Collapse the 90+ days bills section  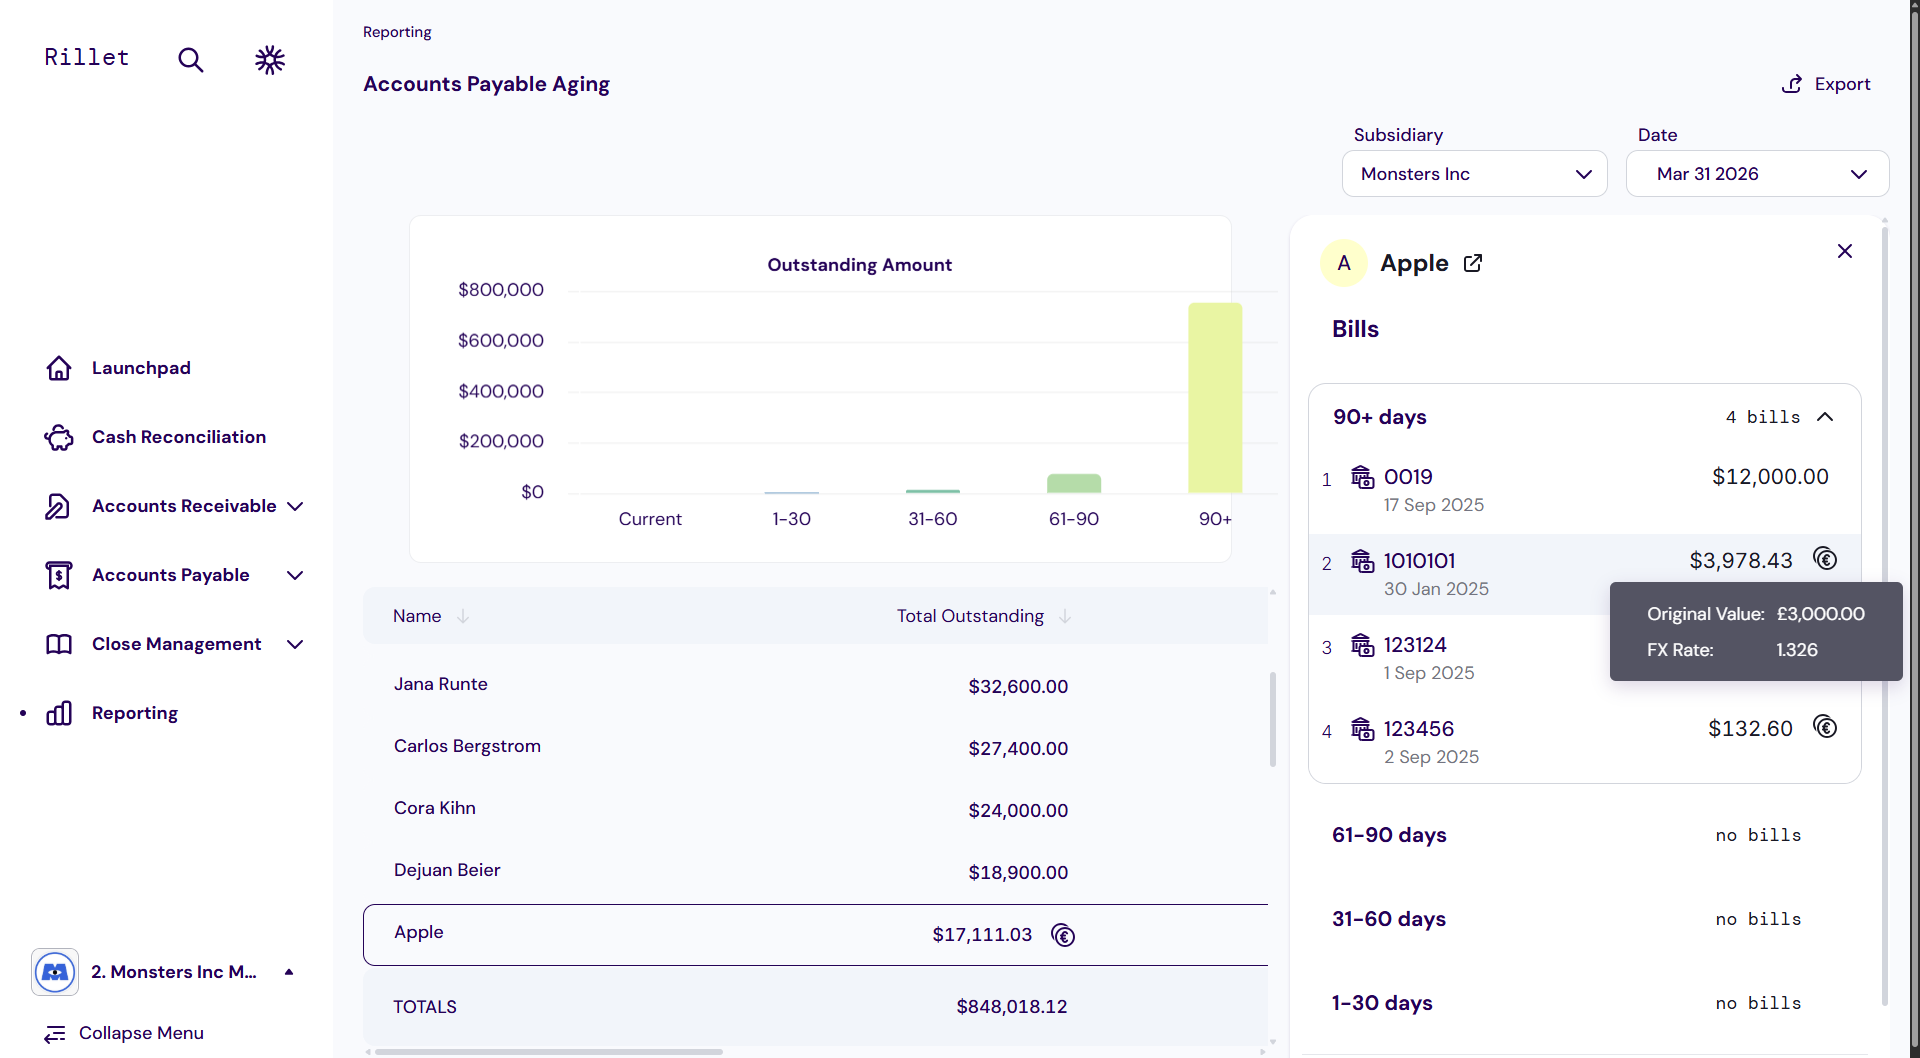click(x=1825, y=417)
